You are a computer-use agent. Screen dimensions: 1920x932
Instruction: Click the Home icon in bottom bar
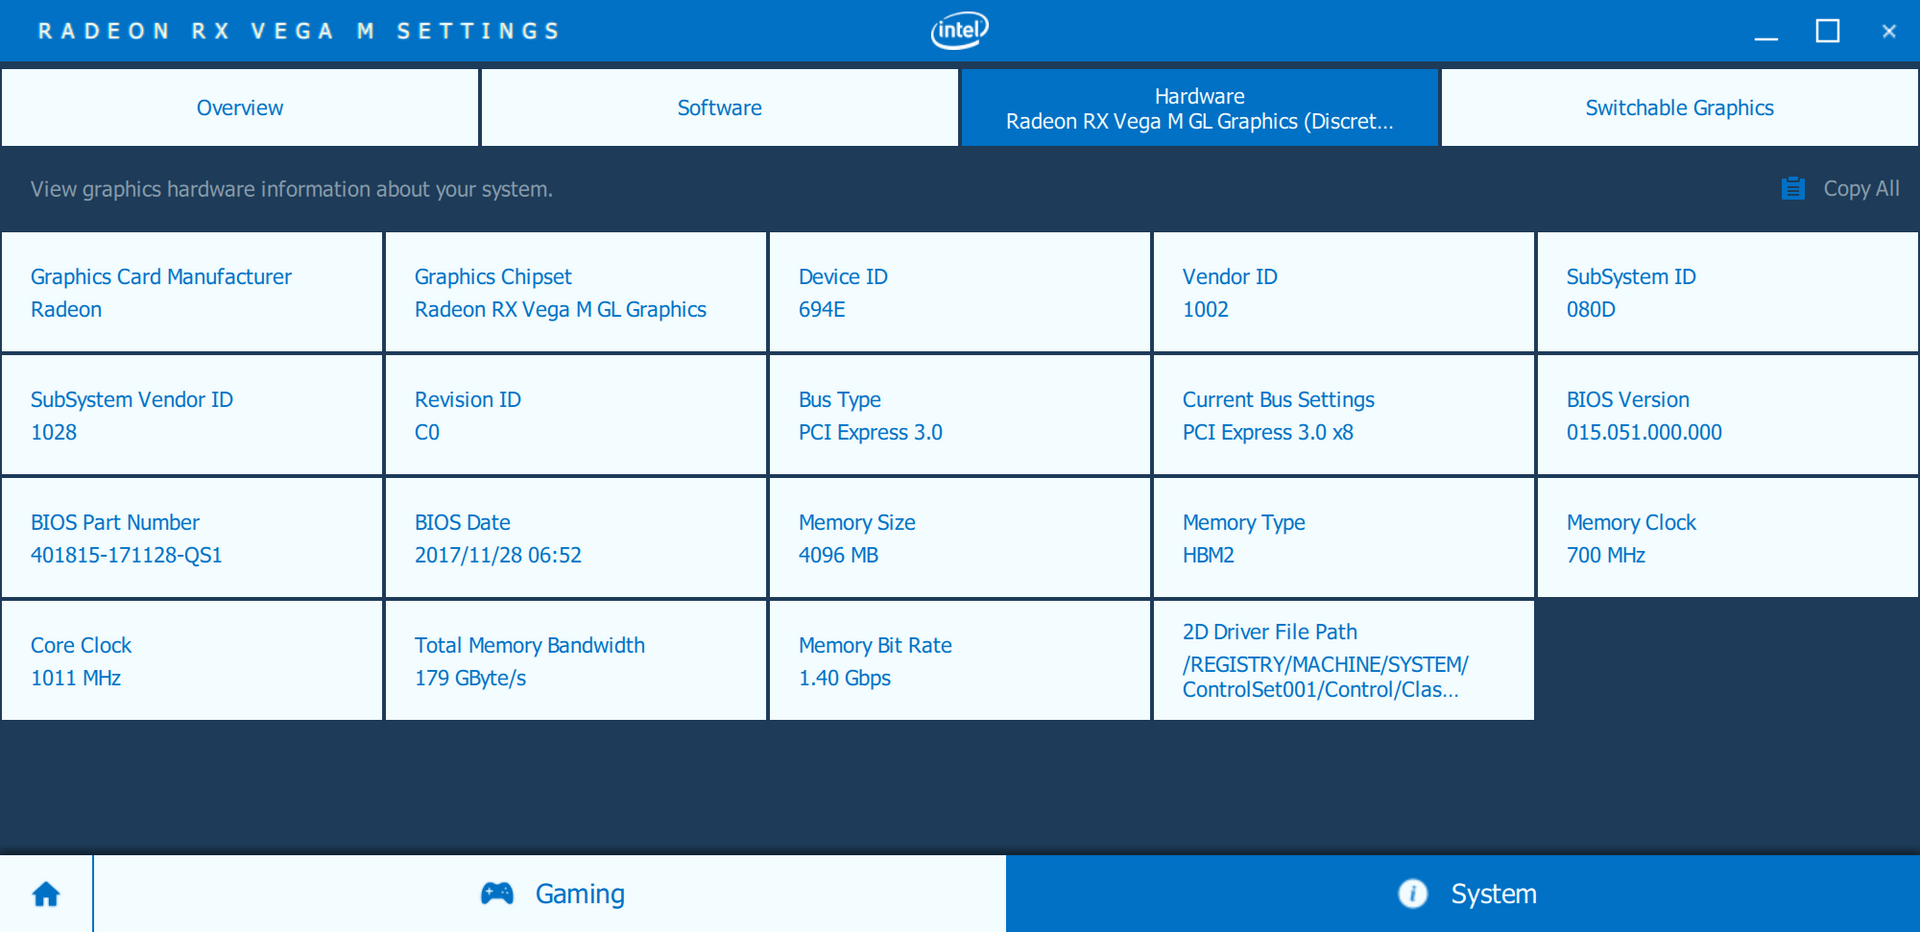[46, 894]
